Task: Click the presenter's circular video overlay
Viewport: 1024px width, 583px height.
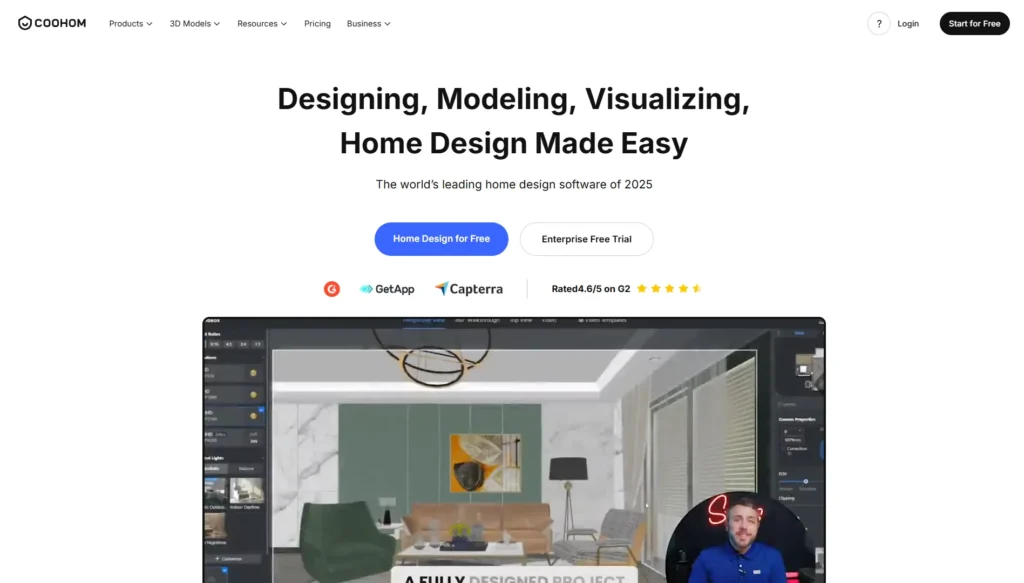Action: (743, 537)
